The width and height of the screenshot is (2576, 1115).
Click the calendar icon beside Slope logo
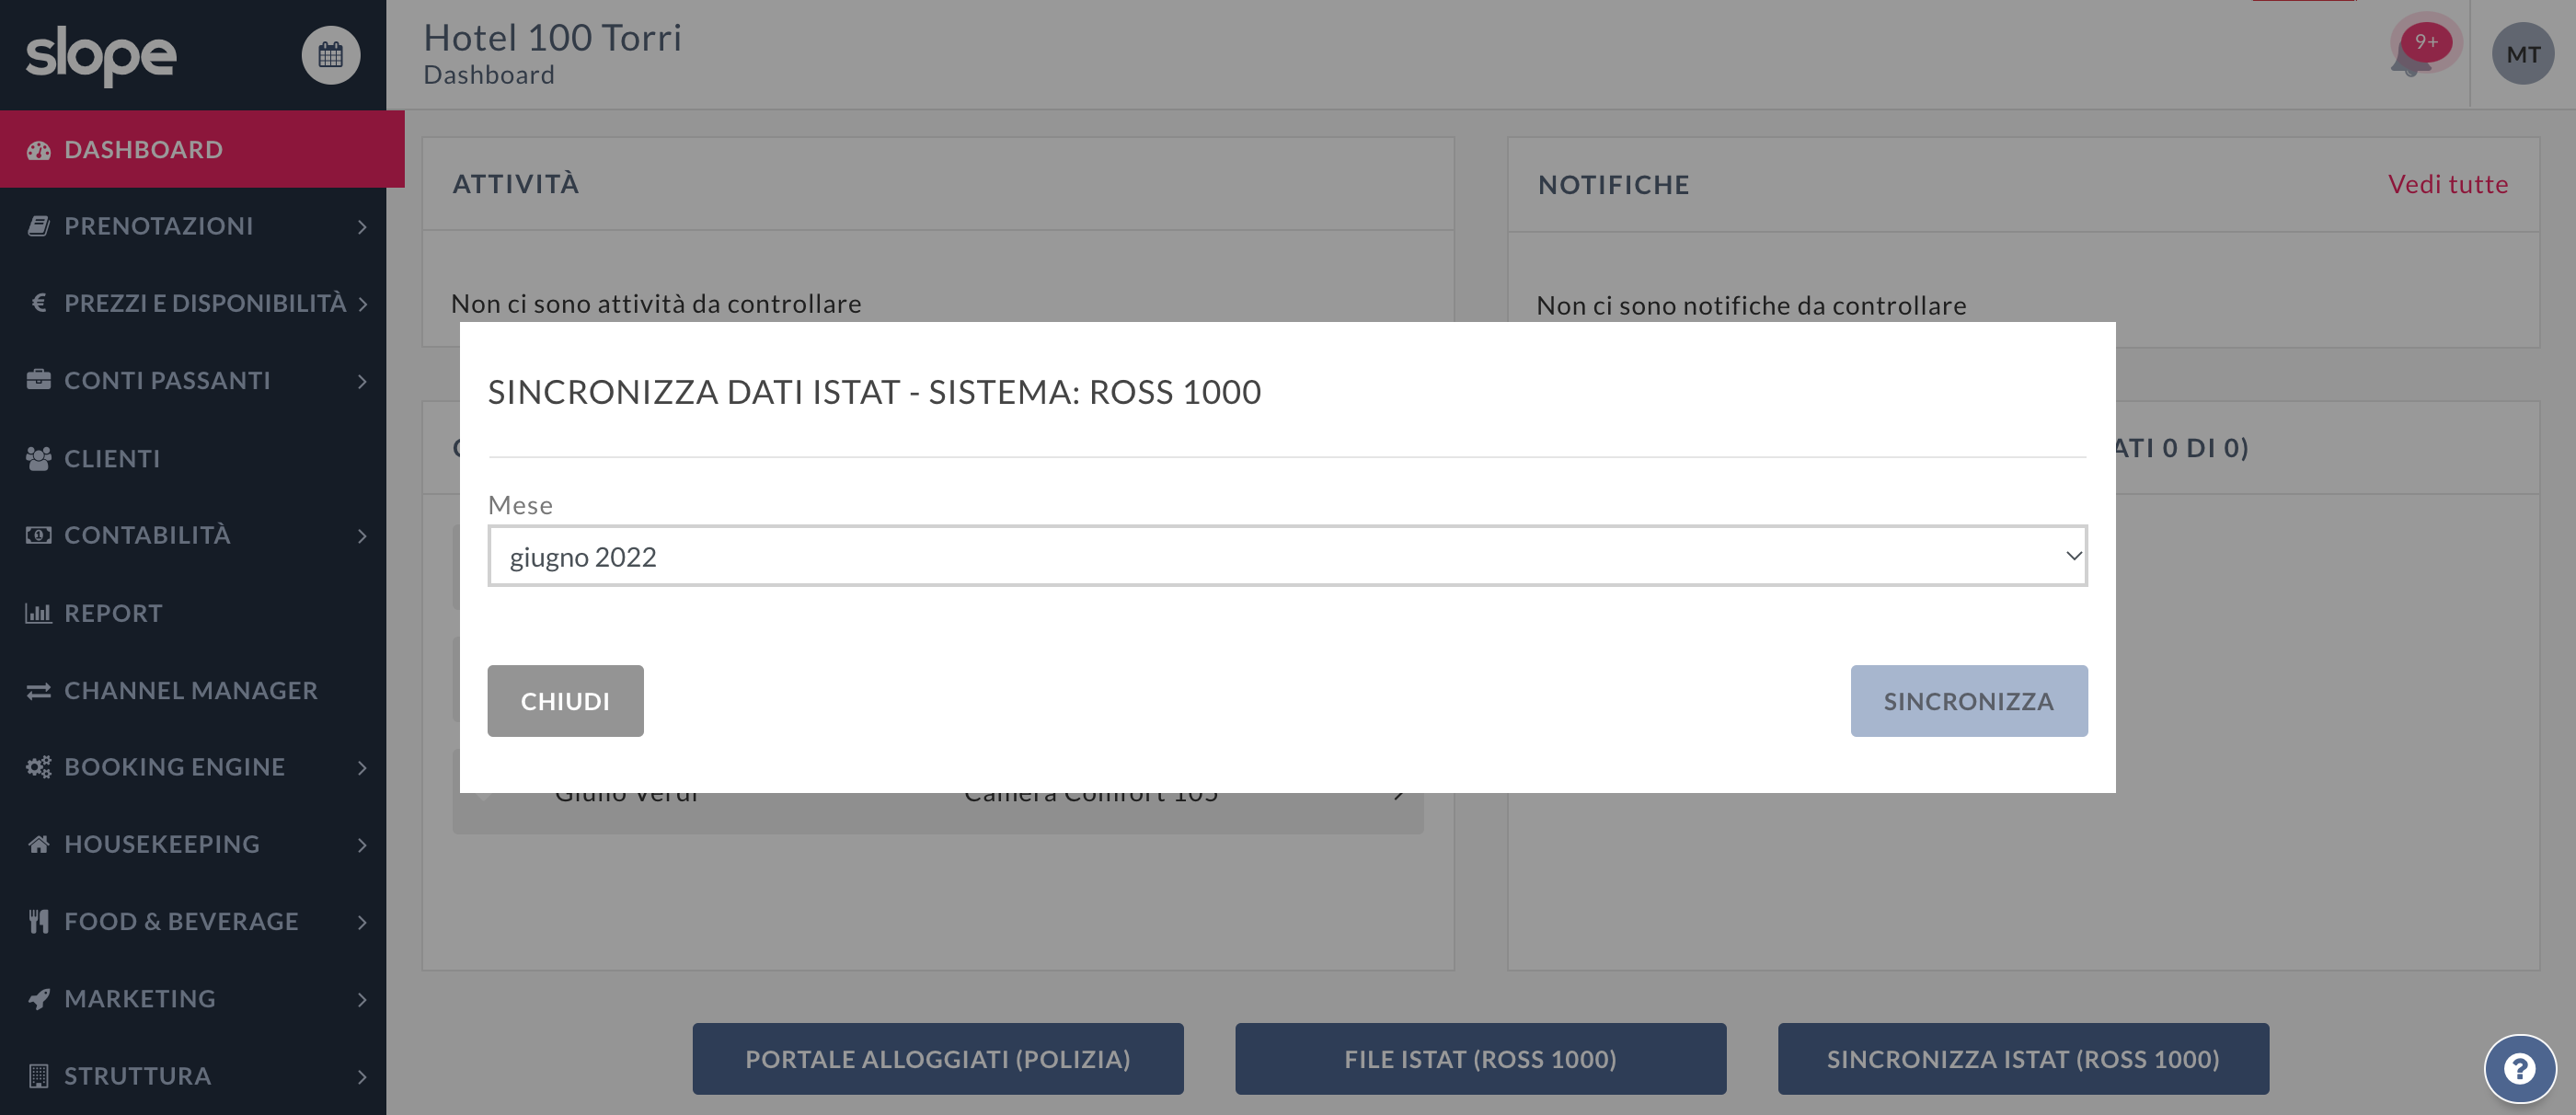pos(330,55)
